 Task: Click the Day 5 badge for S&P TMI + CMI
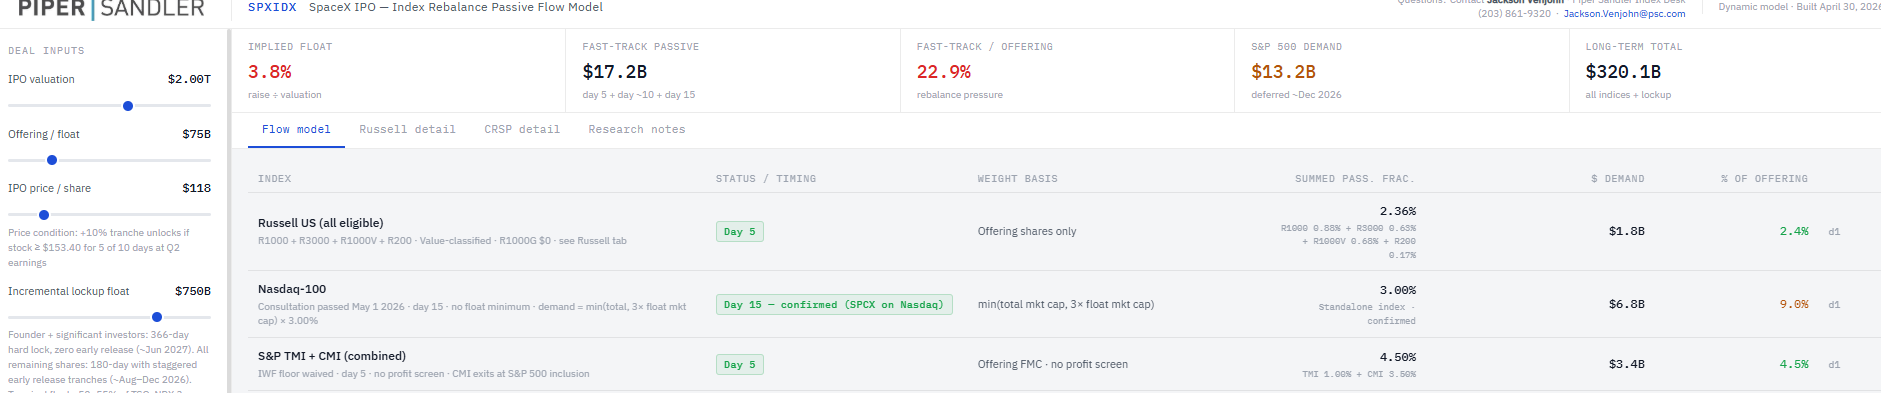740,365
